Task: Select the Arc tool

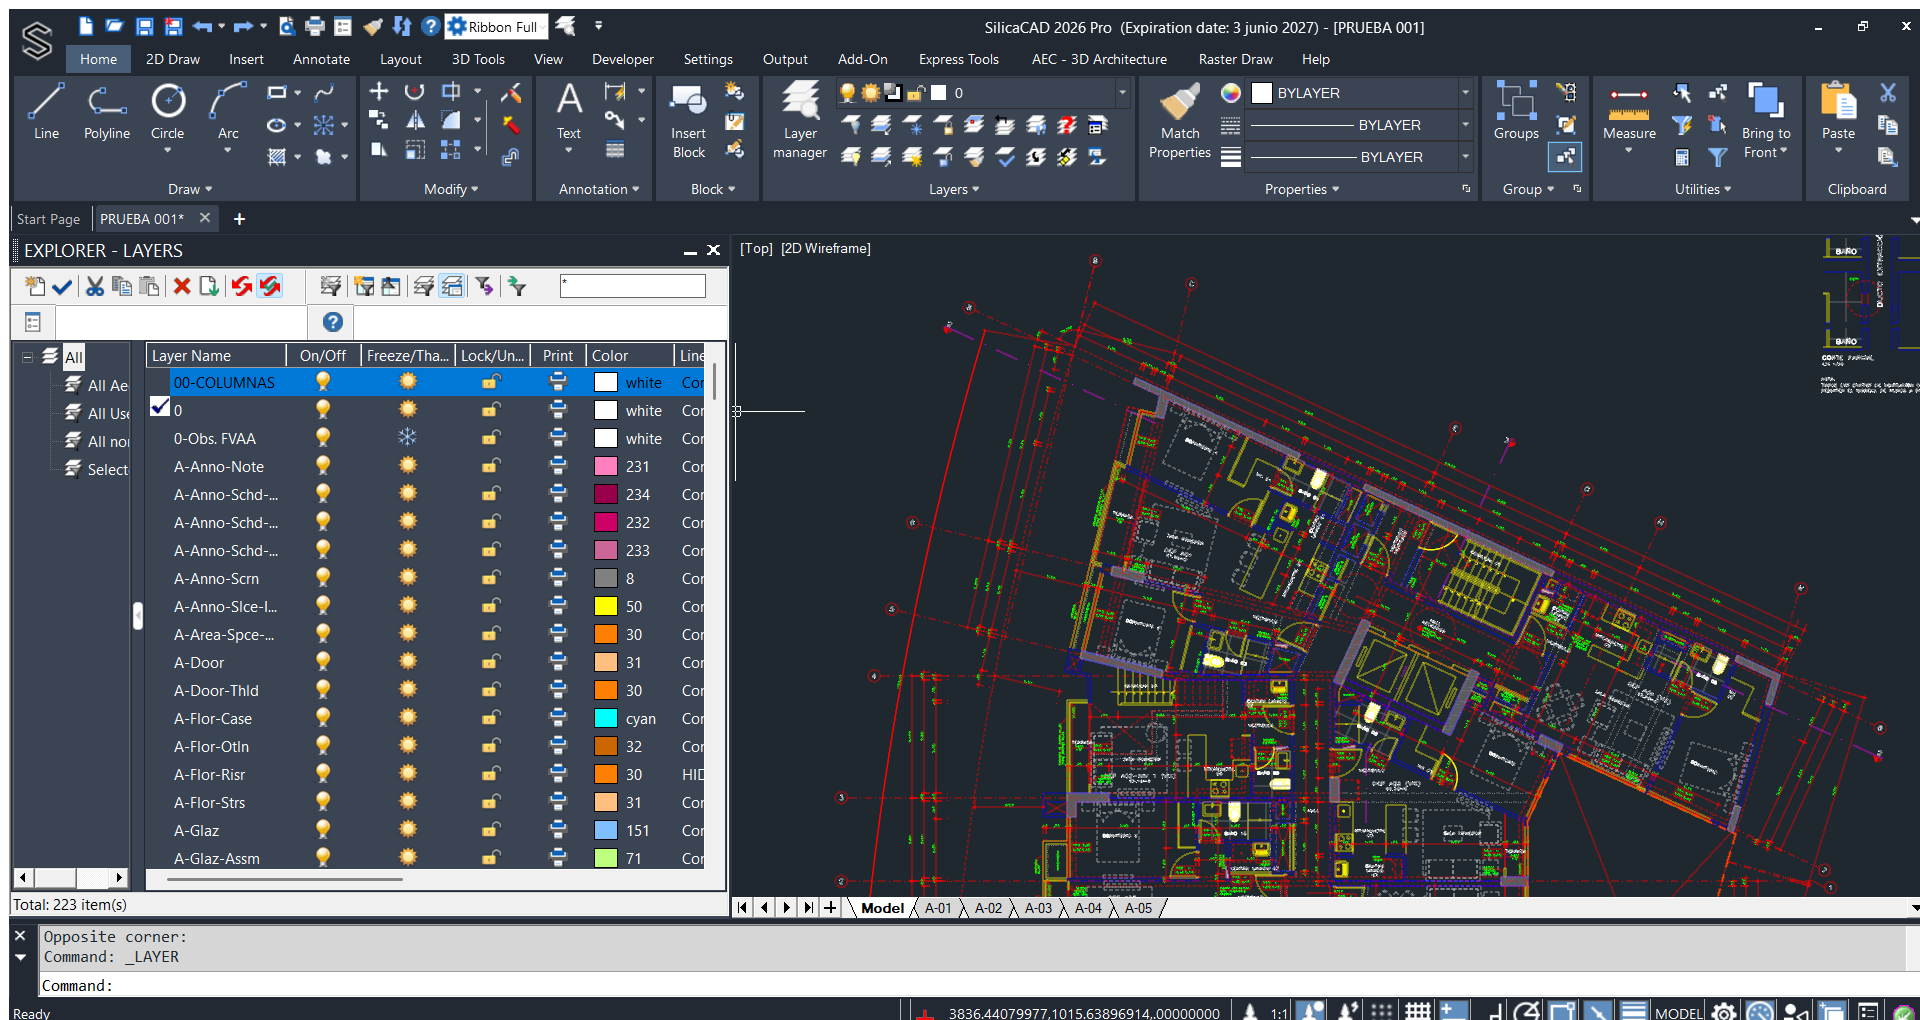Action: click(228, 111)
